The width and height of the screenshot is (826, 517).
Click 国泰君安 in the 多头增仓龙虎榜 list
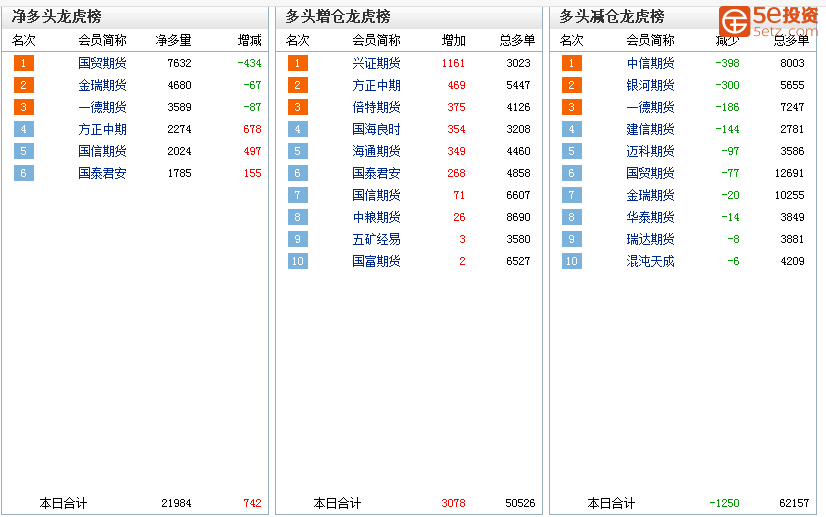pyautogui.click(x=376, y=173)
